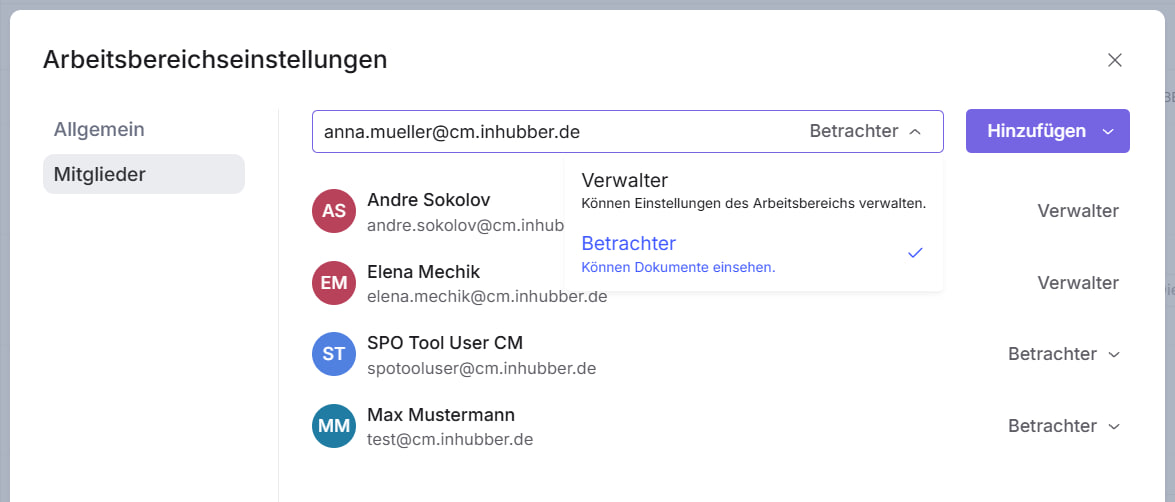Click the blue ST avatar icon
Screen dimensions: 1175x502
click(x=334, y=354)
